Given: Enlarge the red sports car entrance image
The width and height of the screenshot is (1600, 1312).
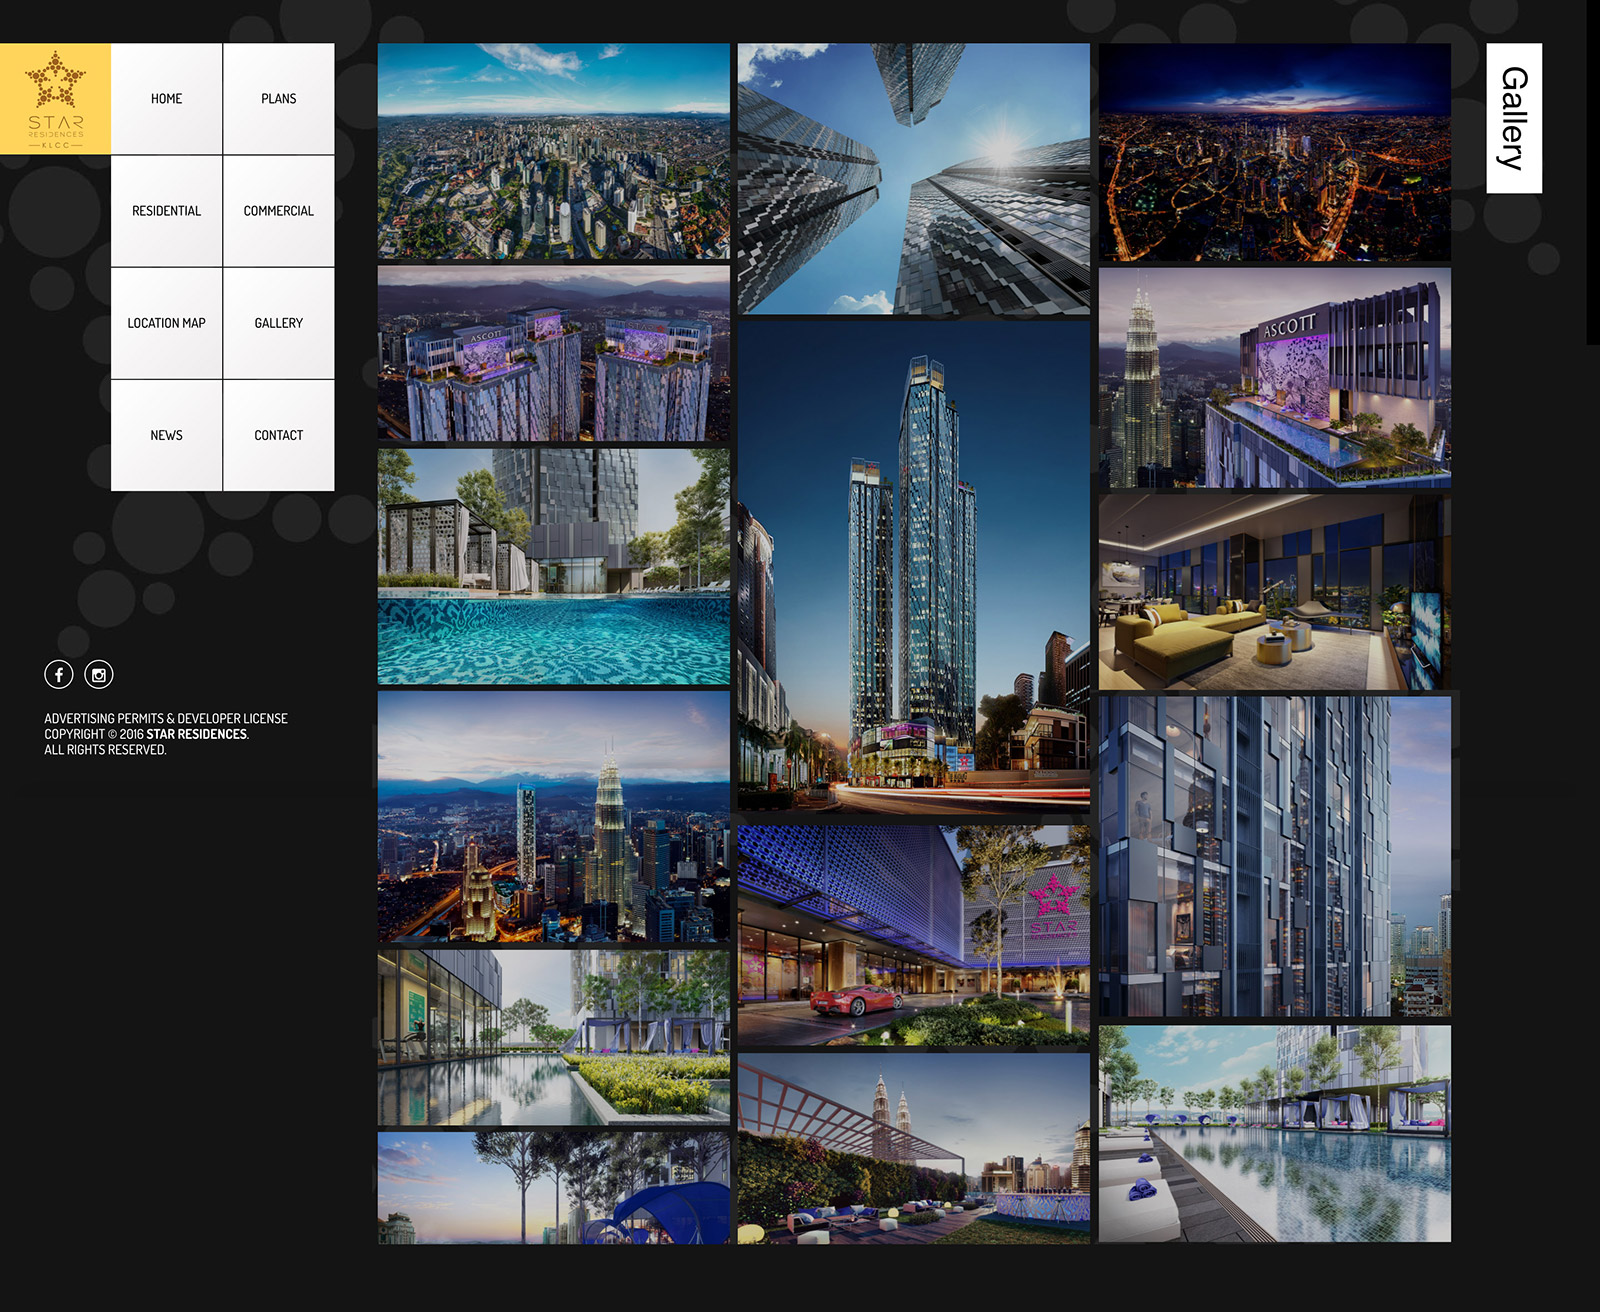Looking at the screenshot, I should click(x=913, y=935).
